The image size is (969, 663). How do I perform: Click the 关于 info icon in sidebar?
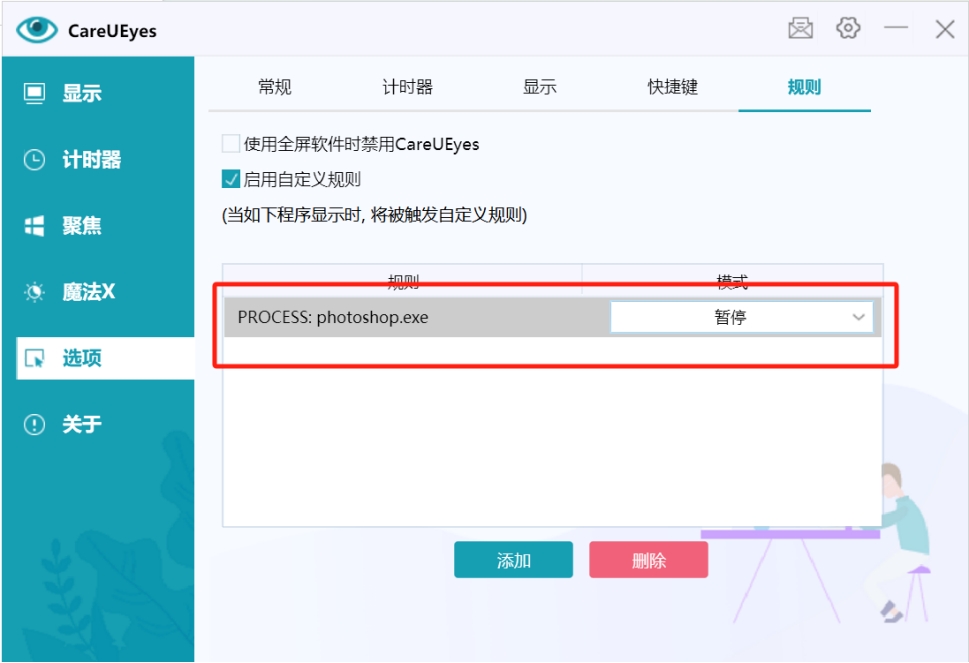click(x=35, y=424)
